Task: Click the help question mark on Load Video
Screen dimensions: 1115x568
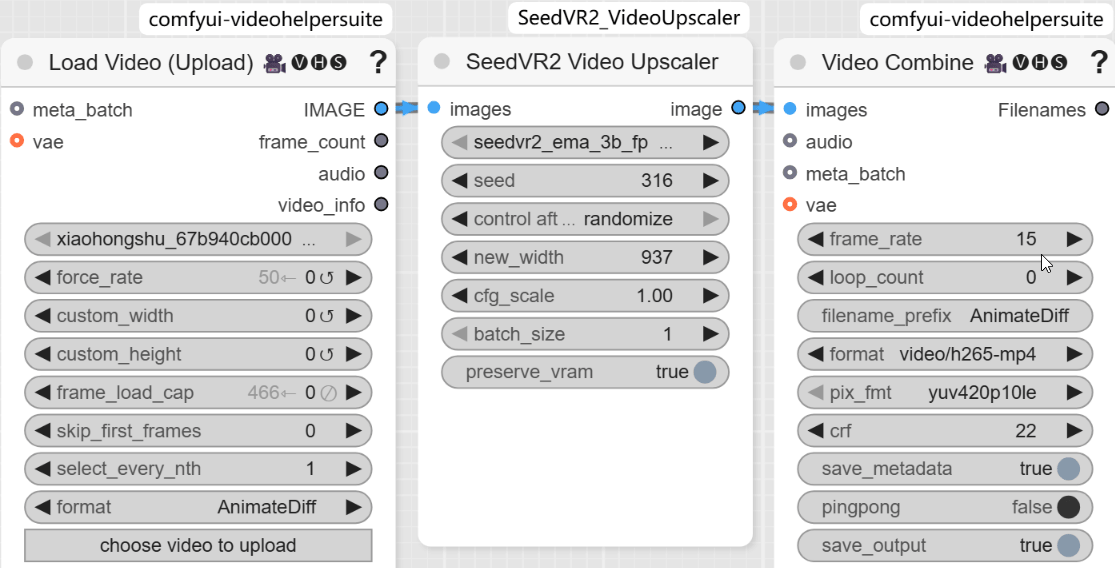Action: pos(378,63)
